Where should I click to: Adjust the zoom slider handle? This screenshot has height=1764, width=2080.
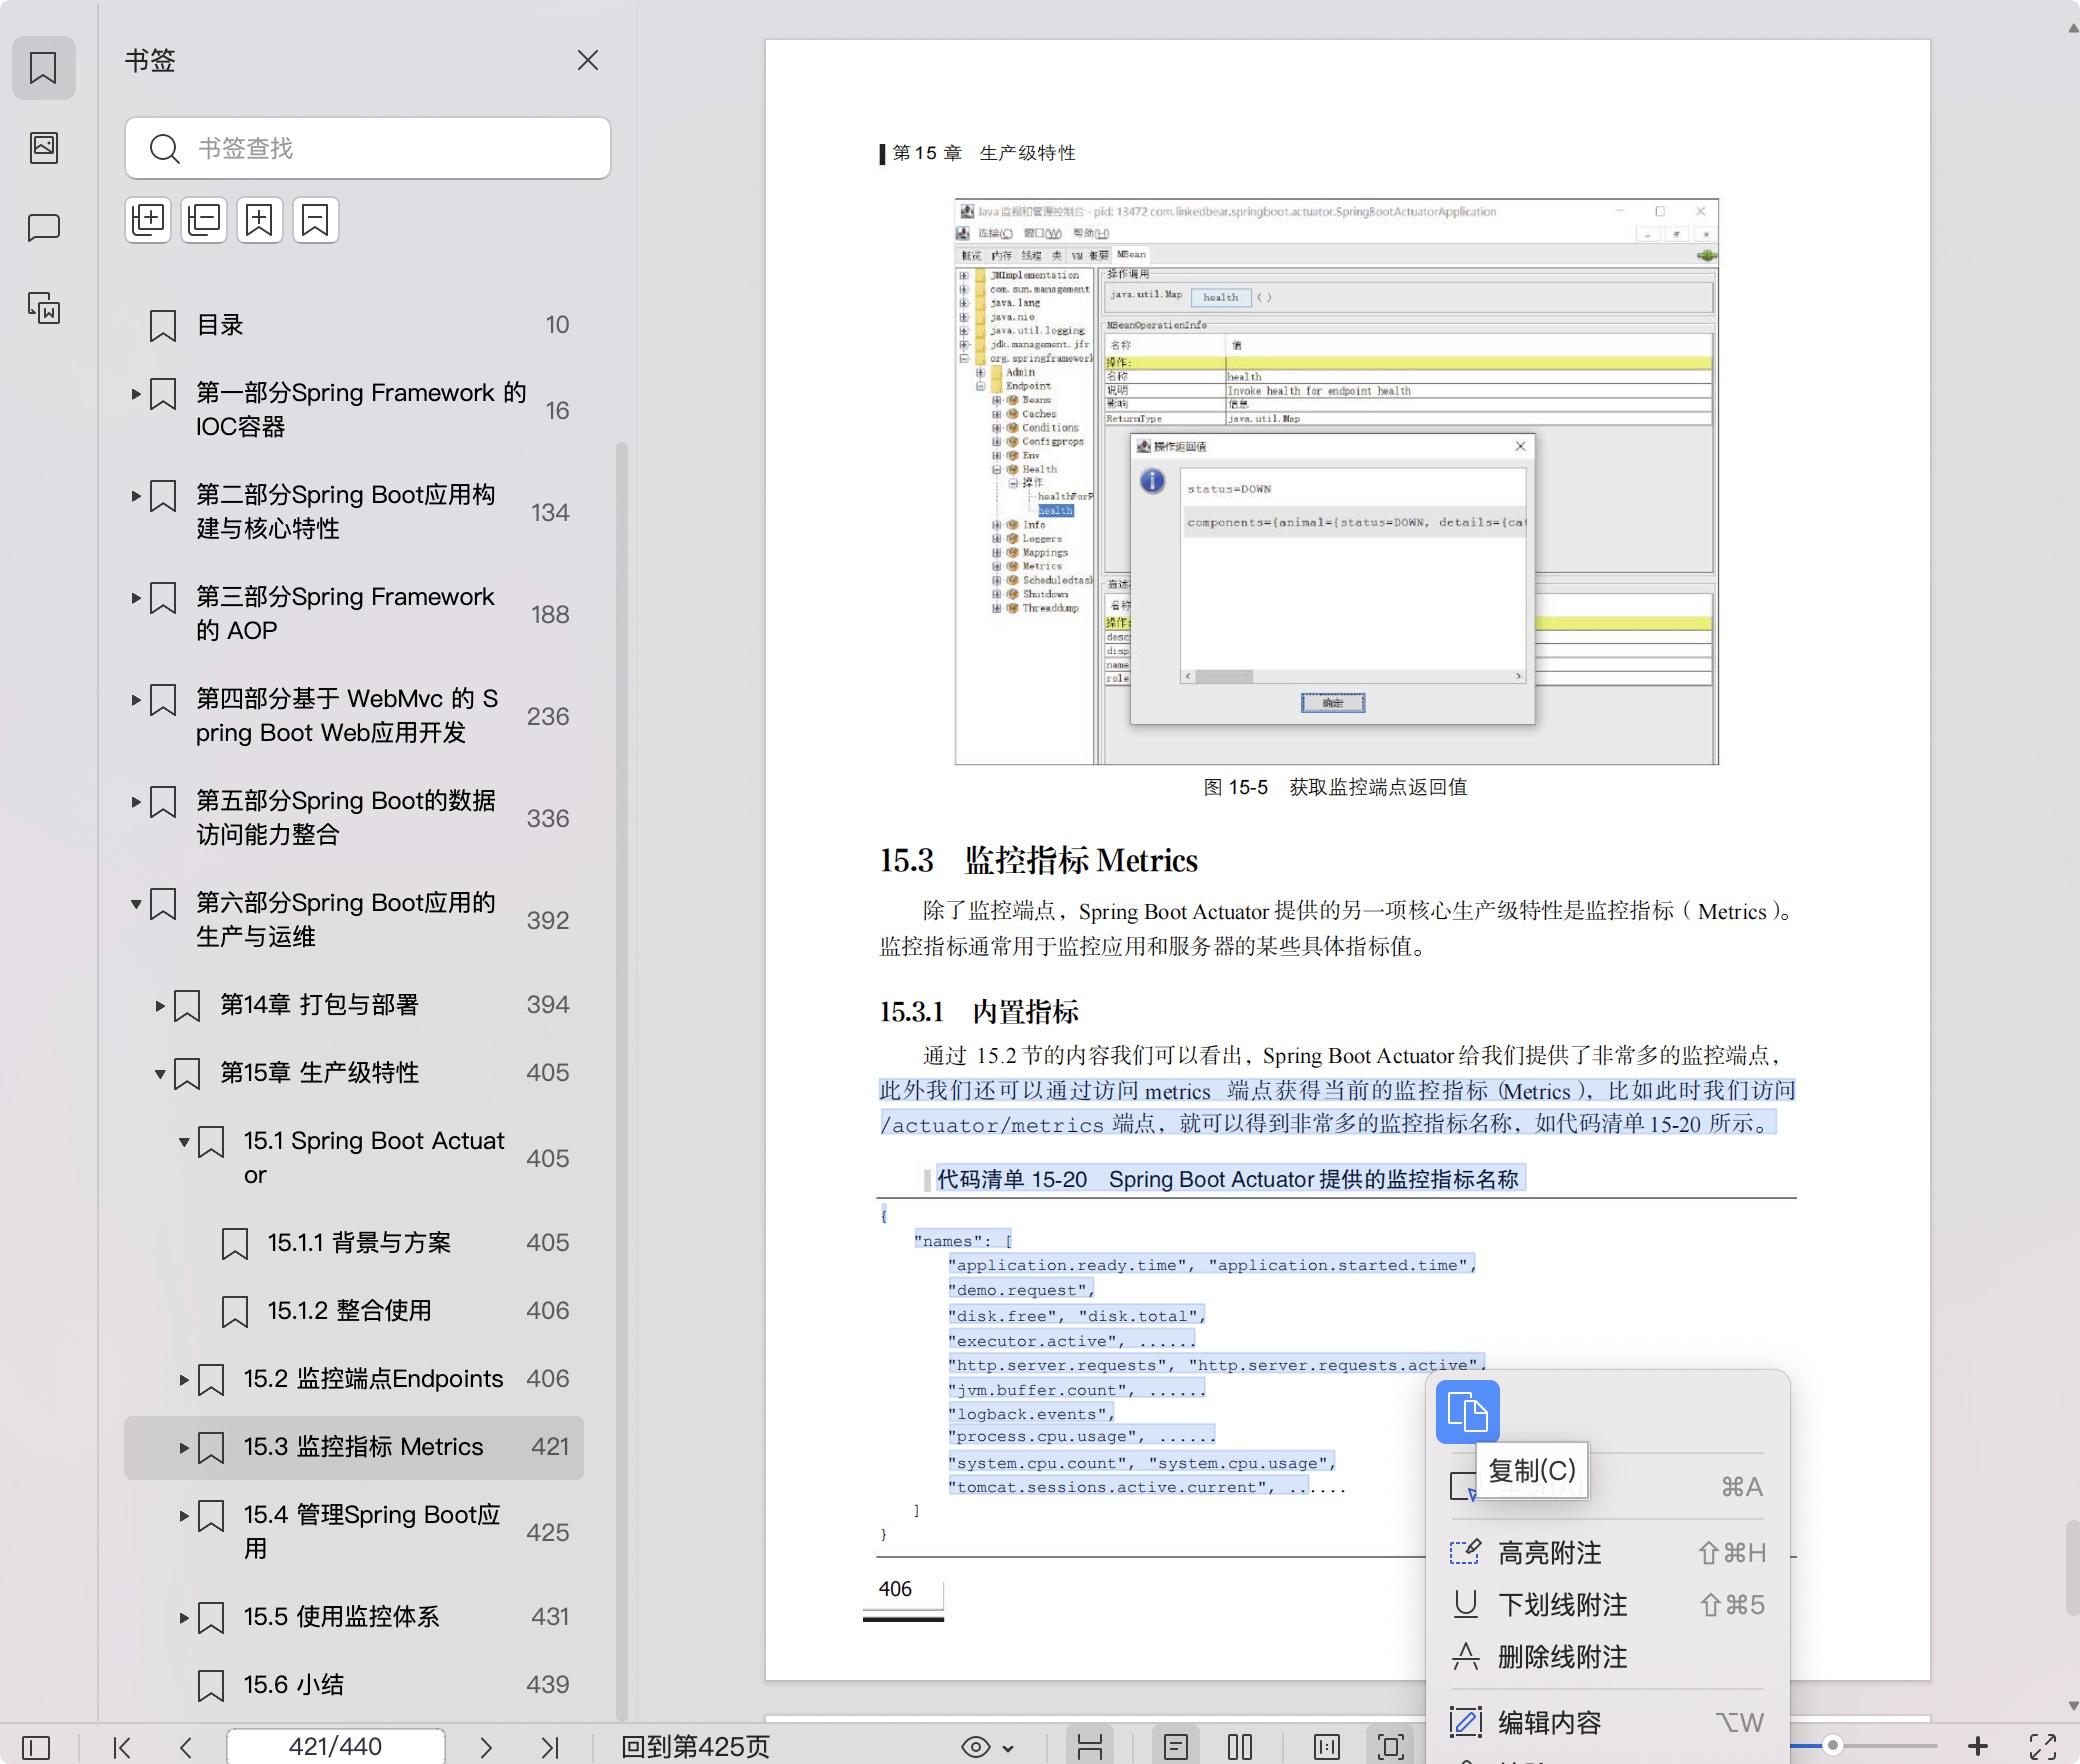(x=1832, y=1745)
